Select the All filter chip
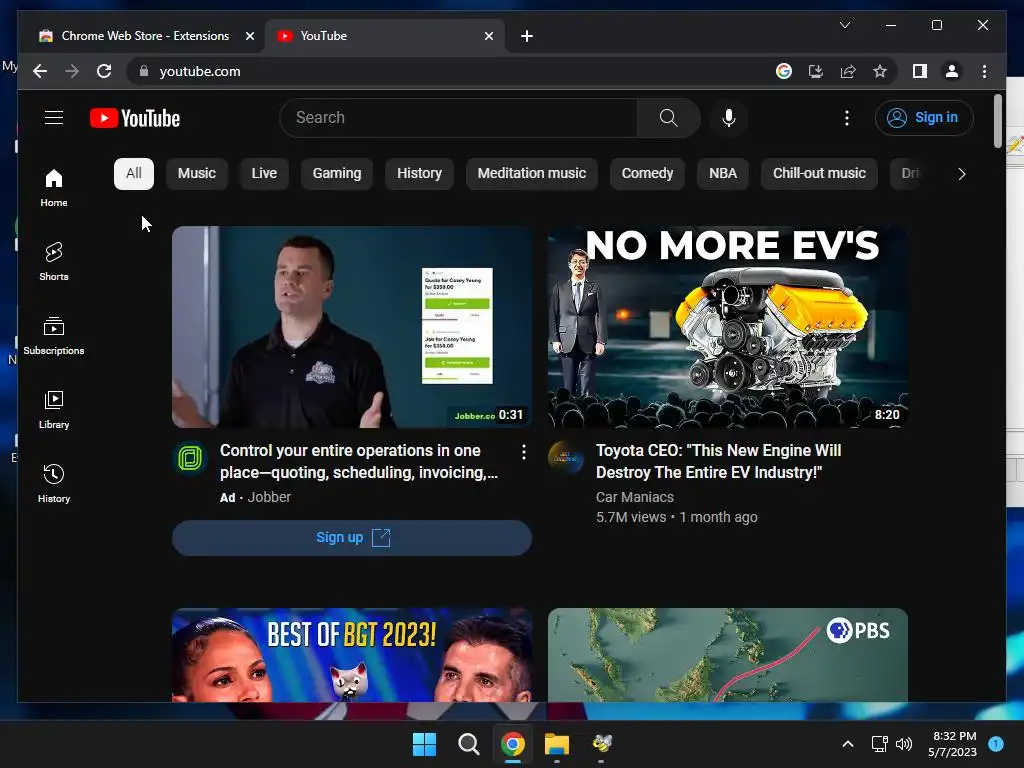Screen dimensions: 1024x768 coord(134,174)
